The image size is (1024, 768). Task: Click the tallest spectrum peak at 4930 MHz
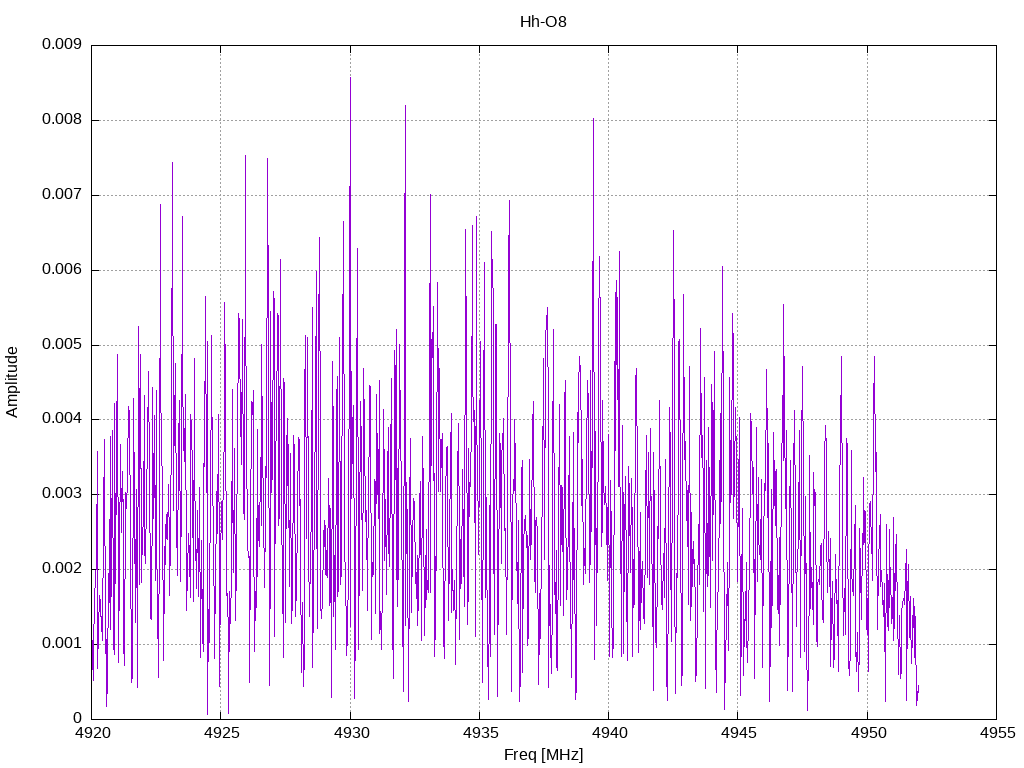pyautogui.click(x=351, y=78)
